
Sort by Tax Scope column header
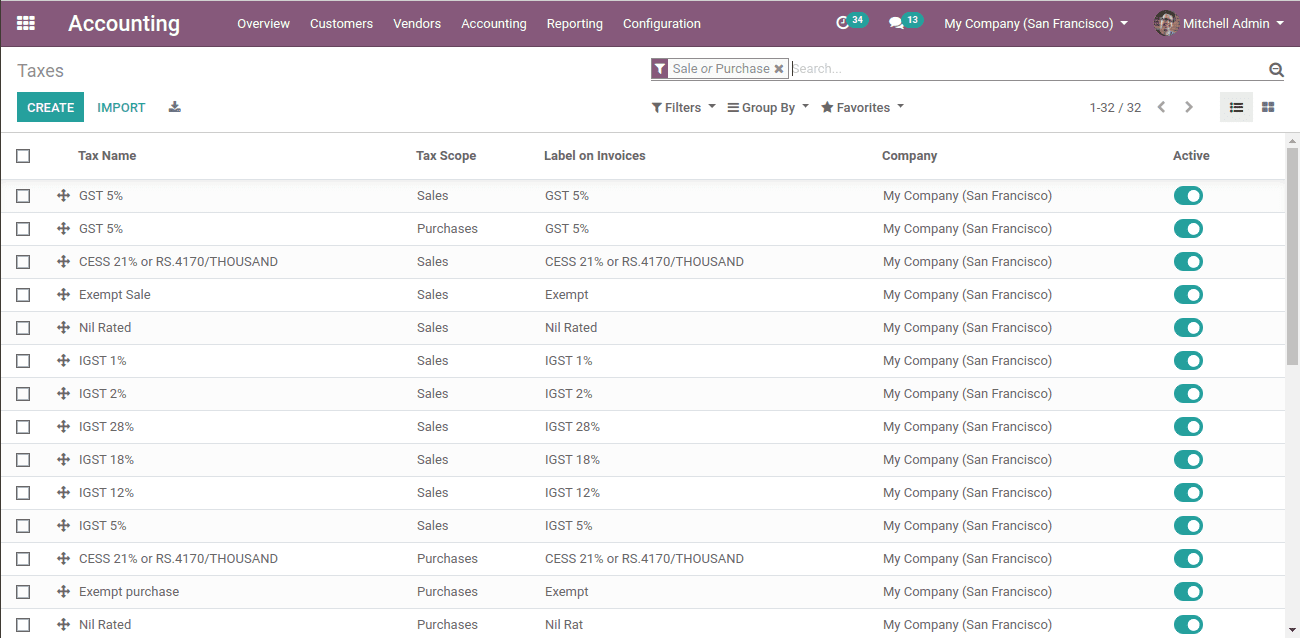coord(446,156)
